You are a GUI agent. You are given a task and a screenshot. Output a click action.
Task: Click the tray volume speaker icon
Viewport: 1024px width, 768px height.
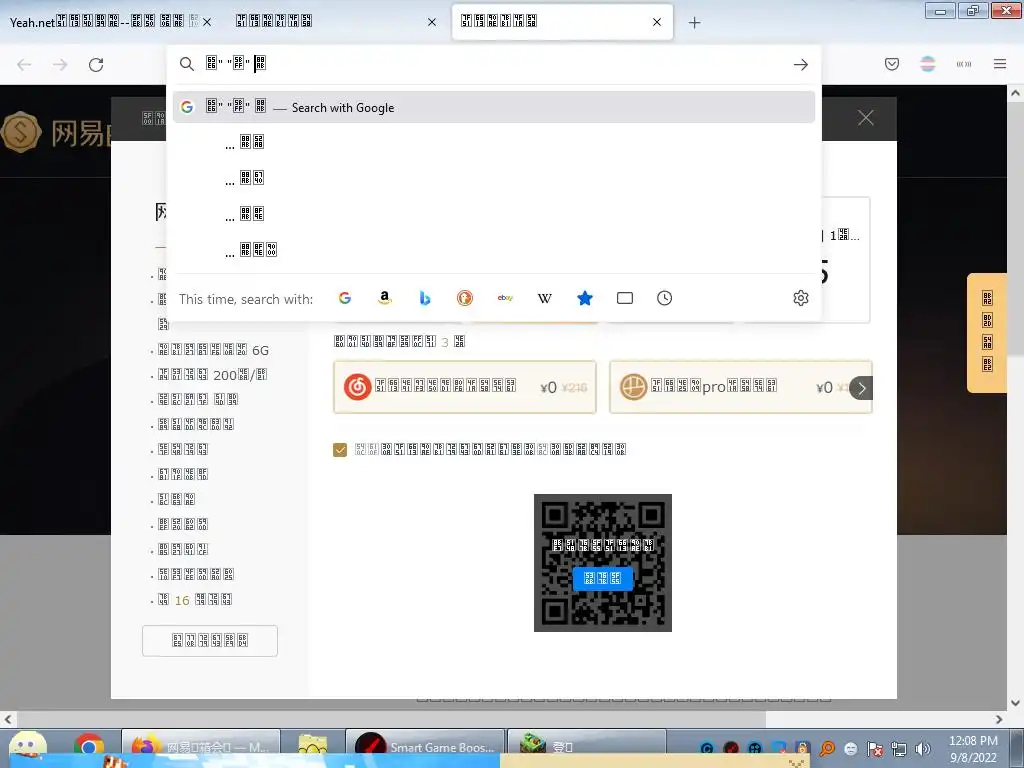pyautogui.click(x=922, y=749)
